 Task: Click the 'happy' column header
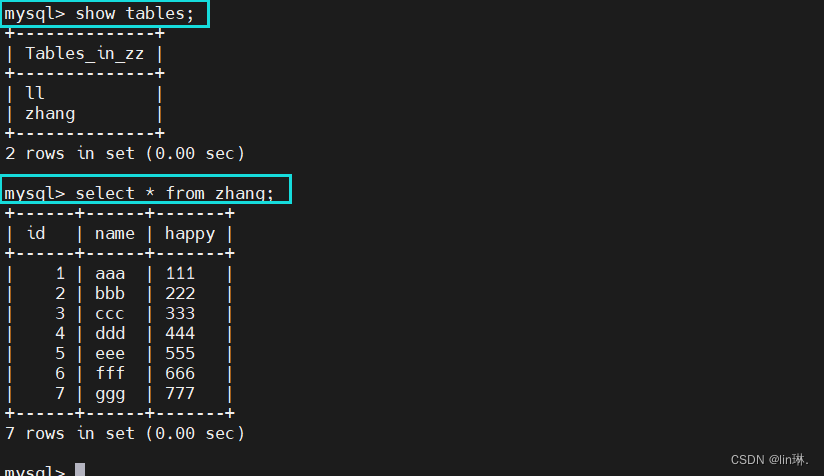coord(190,233)
